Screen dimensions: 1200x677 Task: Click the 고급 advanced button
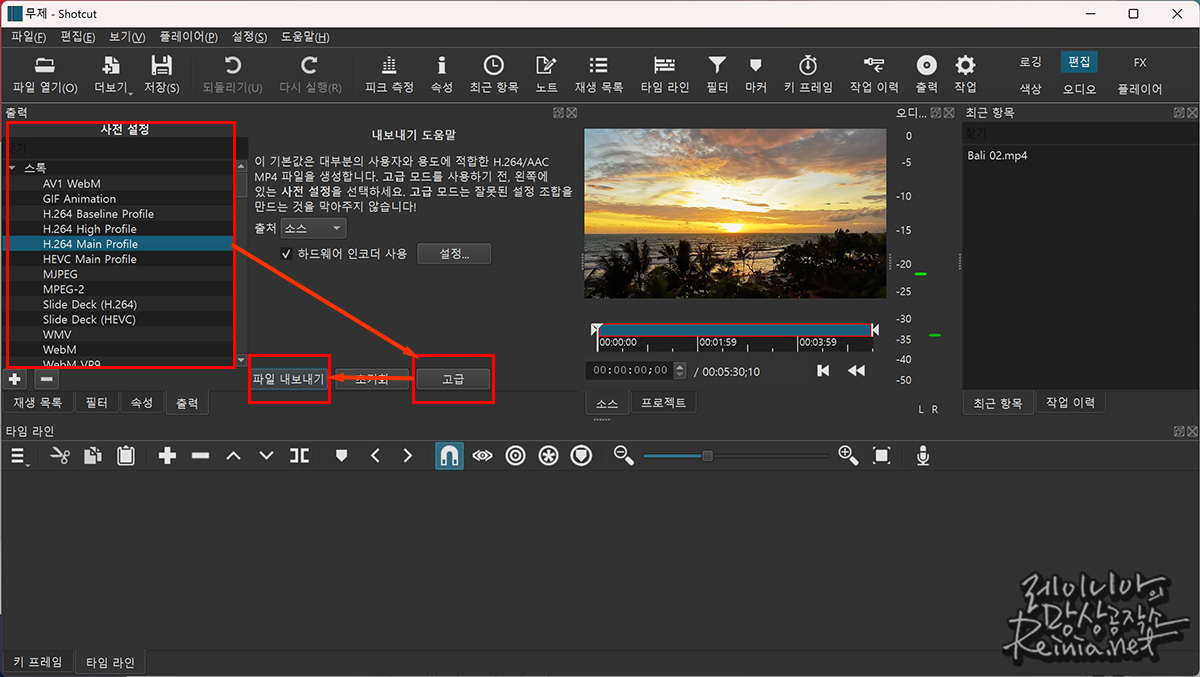(453, 379)
